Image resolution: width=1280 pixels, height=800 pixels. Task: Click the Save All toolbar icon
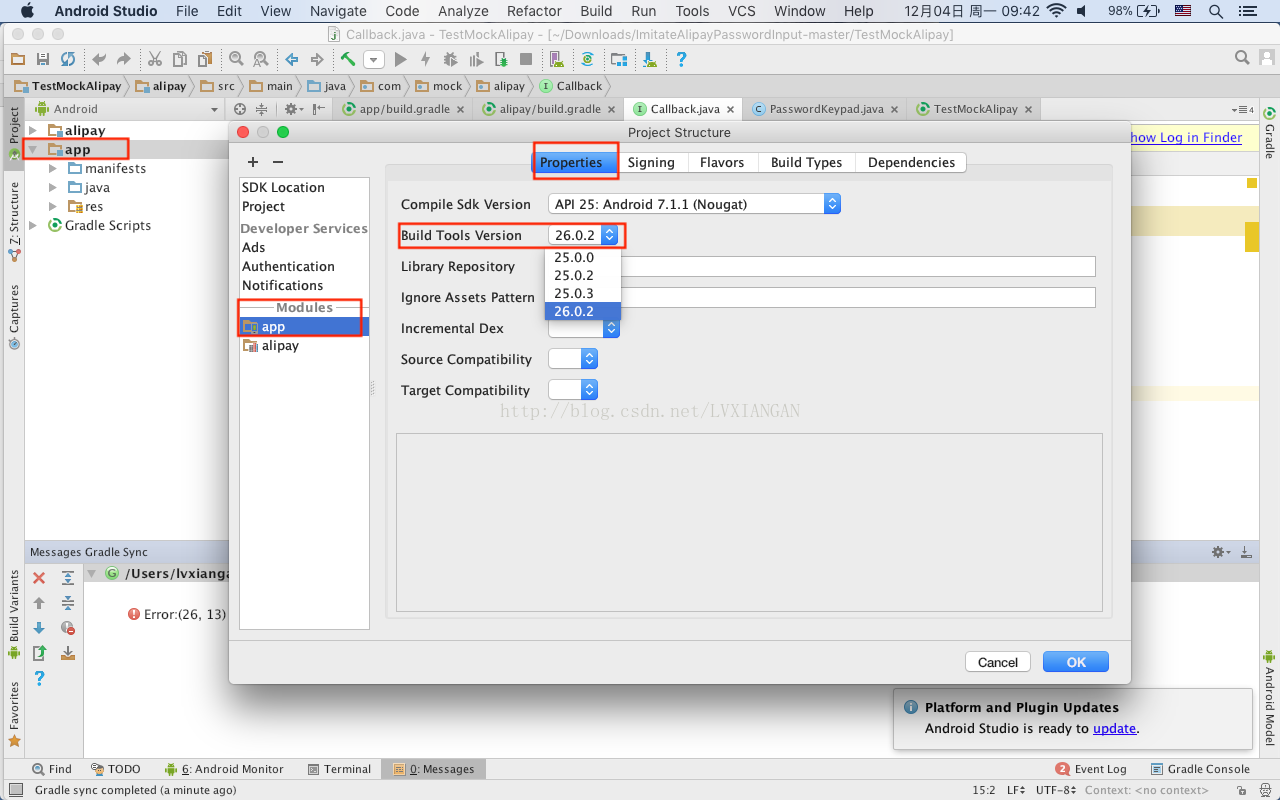point(43,59)
